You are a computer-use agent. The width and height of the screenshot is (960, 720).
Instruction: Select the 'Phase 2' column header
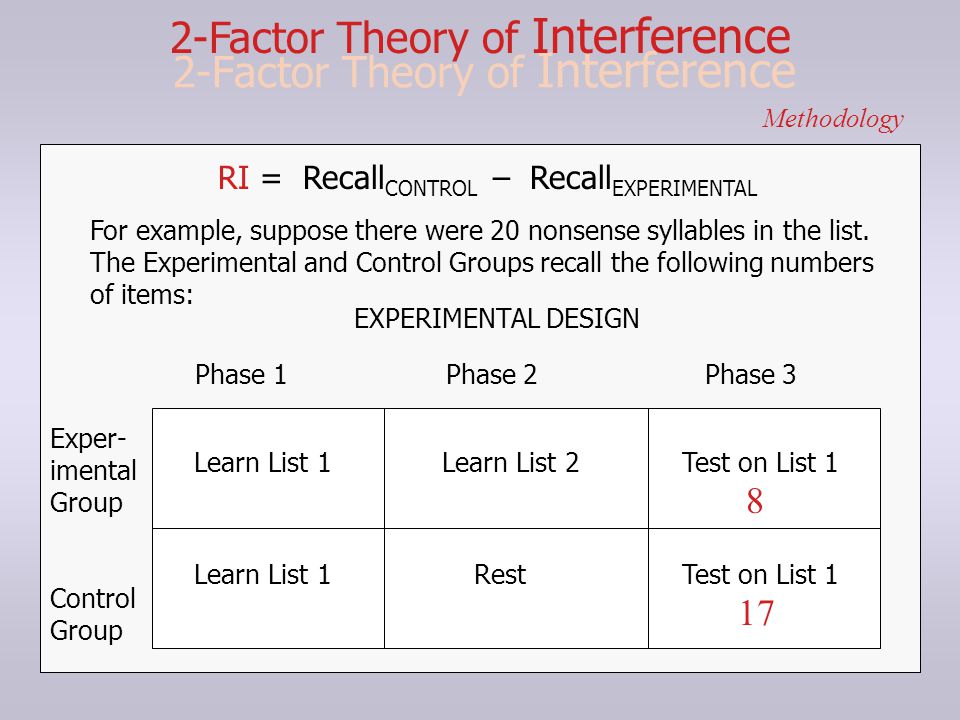491,374
